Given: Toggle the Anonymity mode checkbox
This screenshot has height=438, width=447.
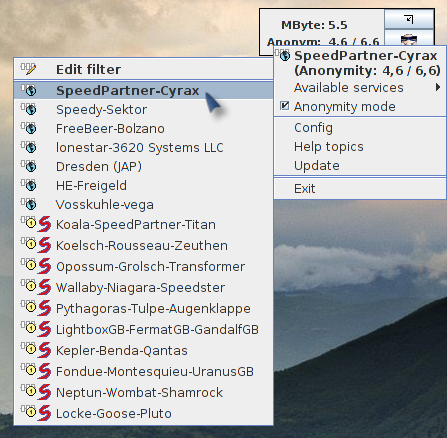Looking at the screenshot, I should [284, 106].
